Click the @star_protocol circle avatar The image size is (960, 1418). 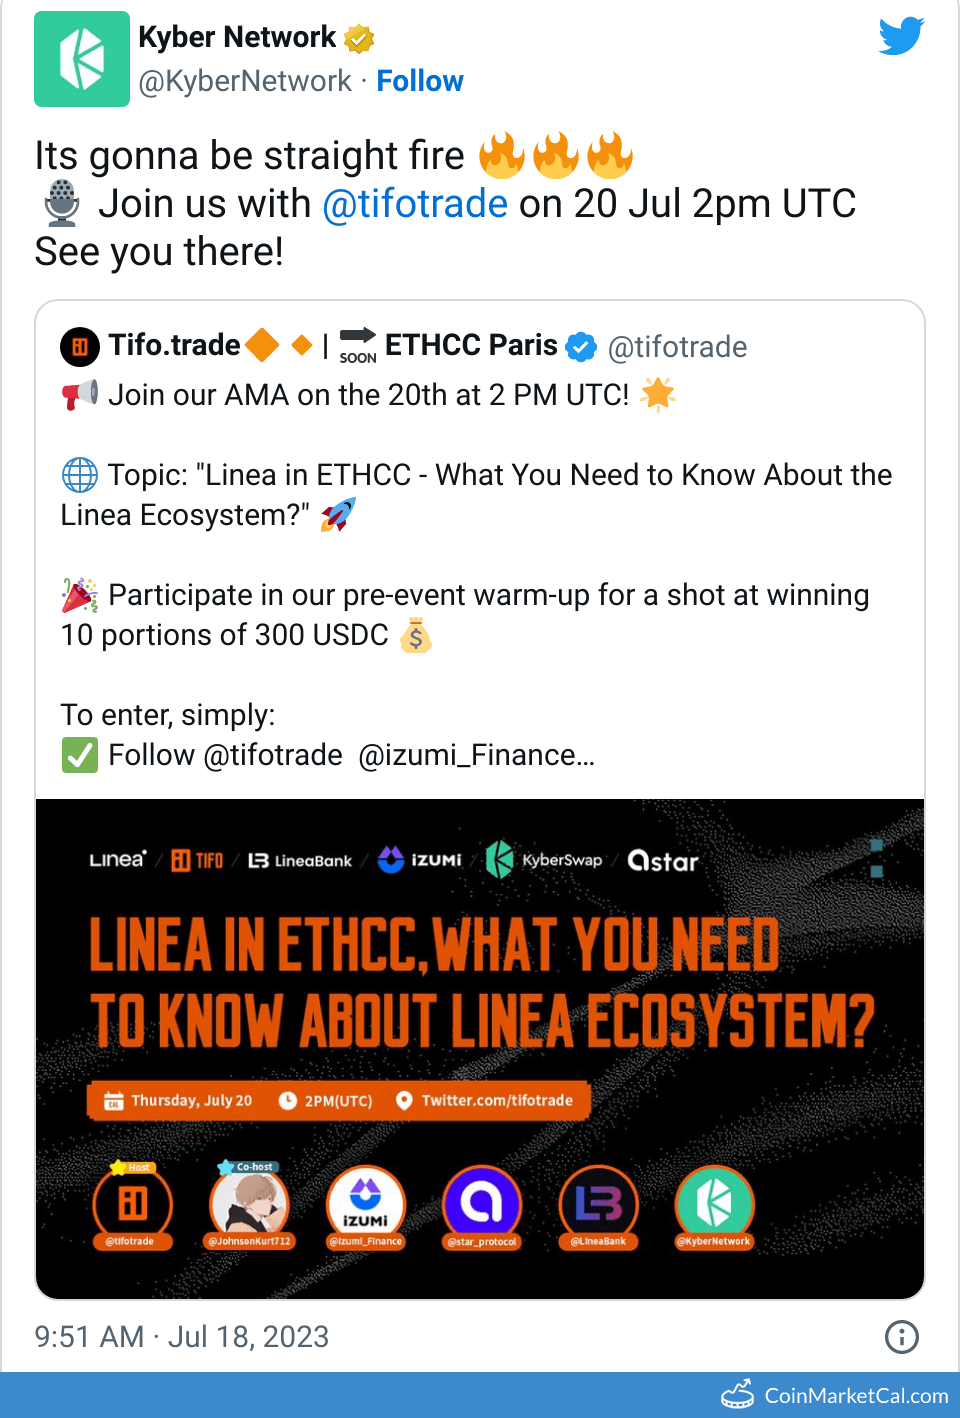pyautogui.click(x=481, y=1203)
